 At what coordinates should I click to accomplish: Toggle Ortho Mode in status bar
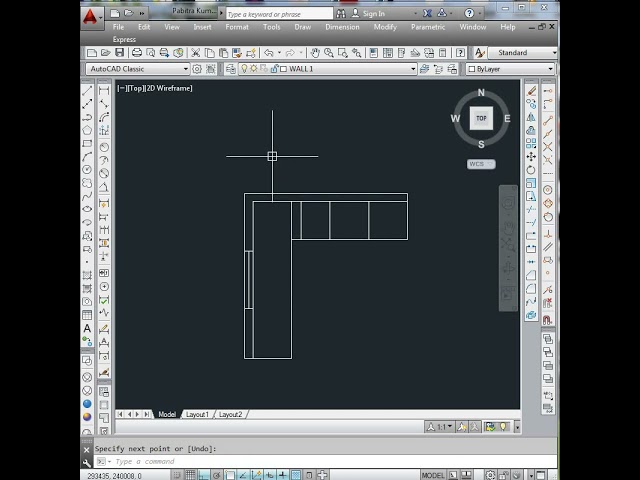tap(204, 475)
